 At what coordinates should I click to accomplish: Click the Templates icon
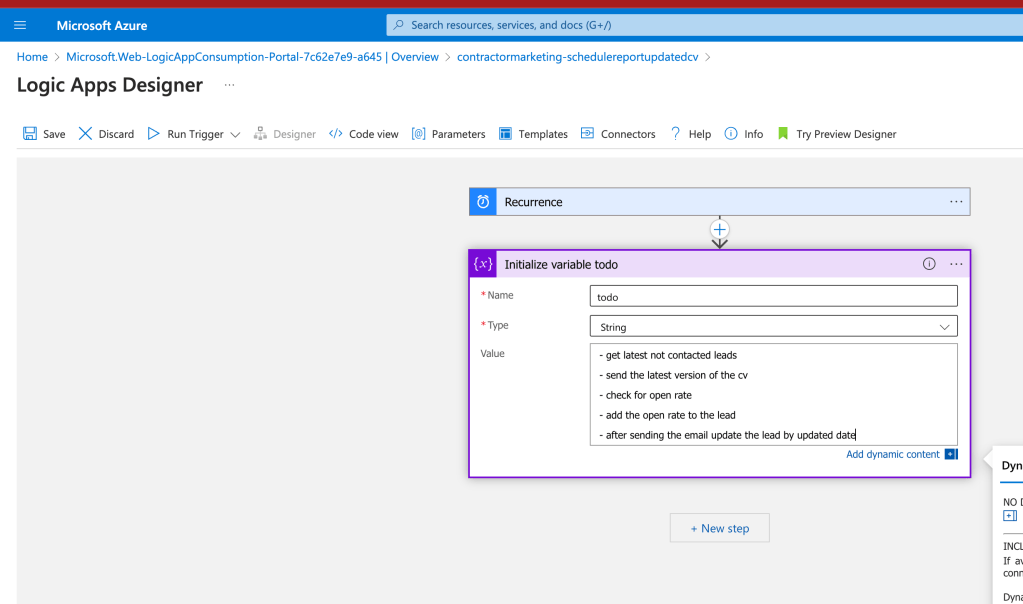tap(506, 134)
